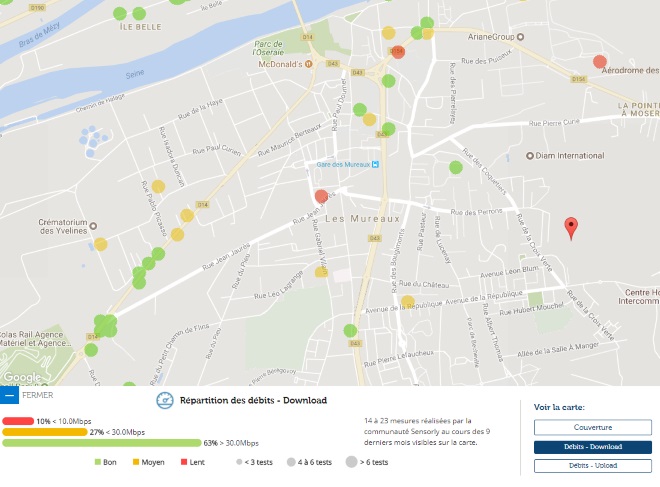Click the download speed gauge icon

click(x=166, y=400)
